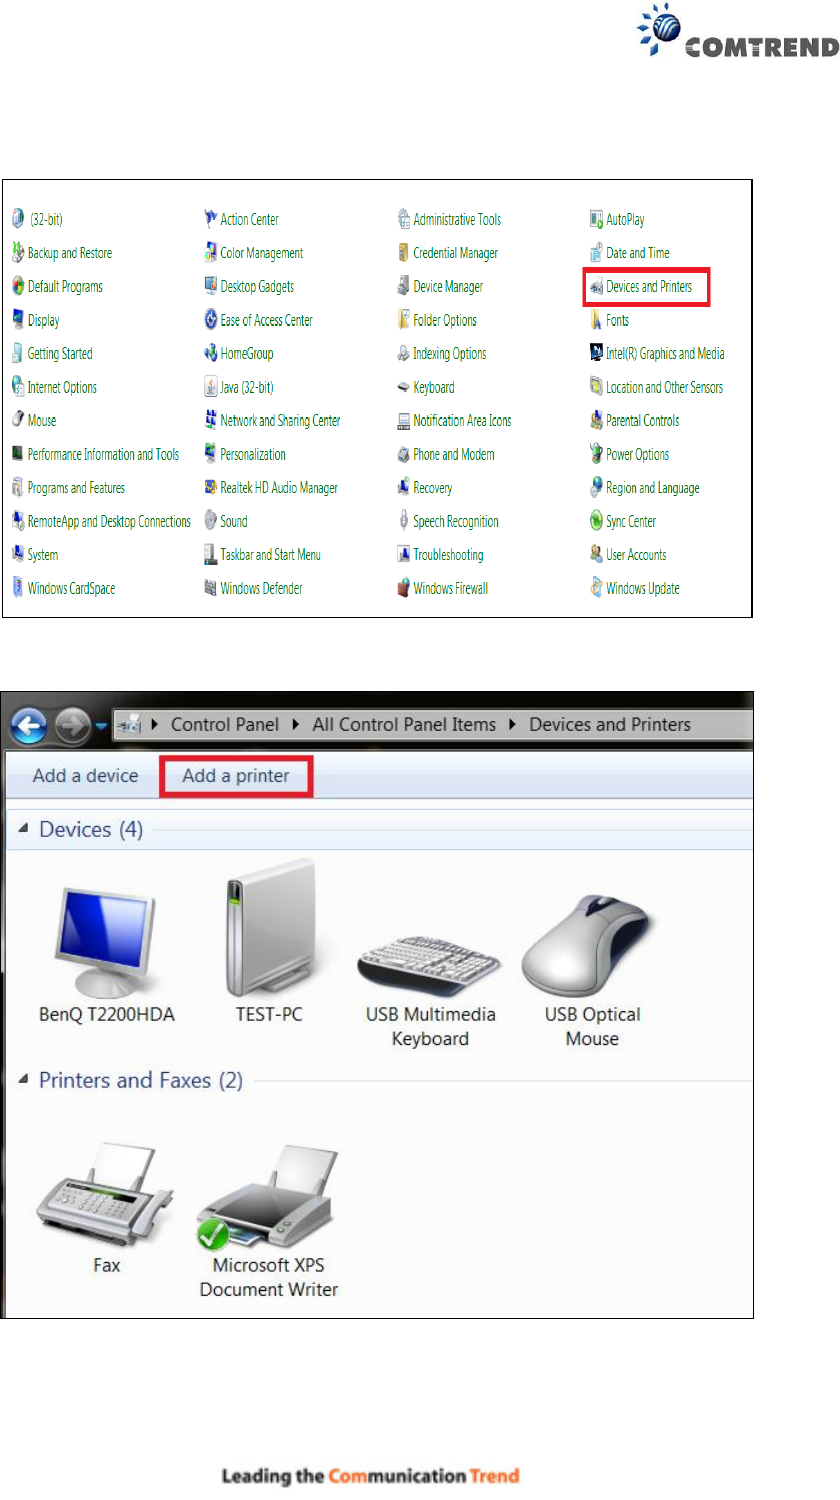Click the Devices and Printers icon
Image resolution: width=840 pixels, height=1500 pixels.
[x=597, y=286]
